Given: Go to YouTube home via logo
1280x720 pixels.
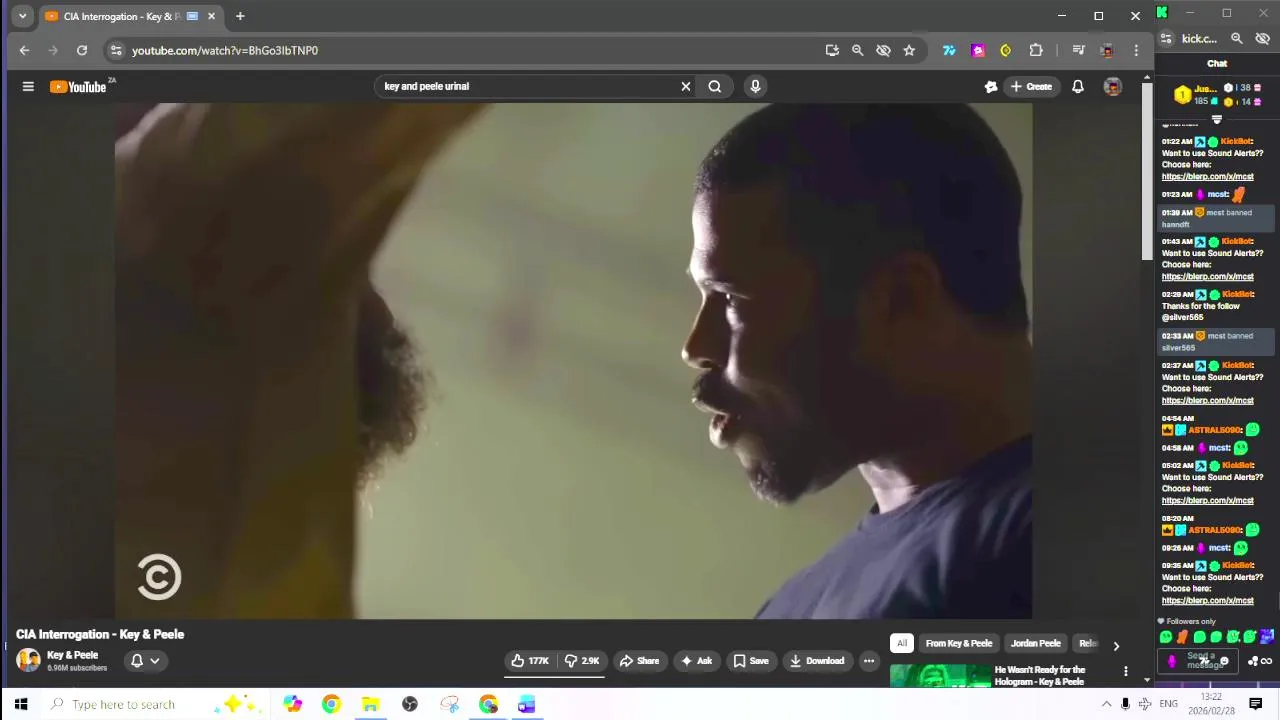Looking at the screenshot, I should pyautogui.click(x=79, y=87).
